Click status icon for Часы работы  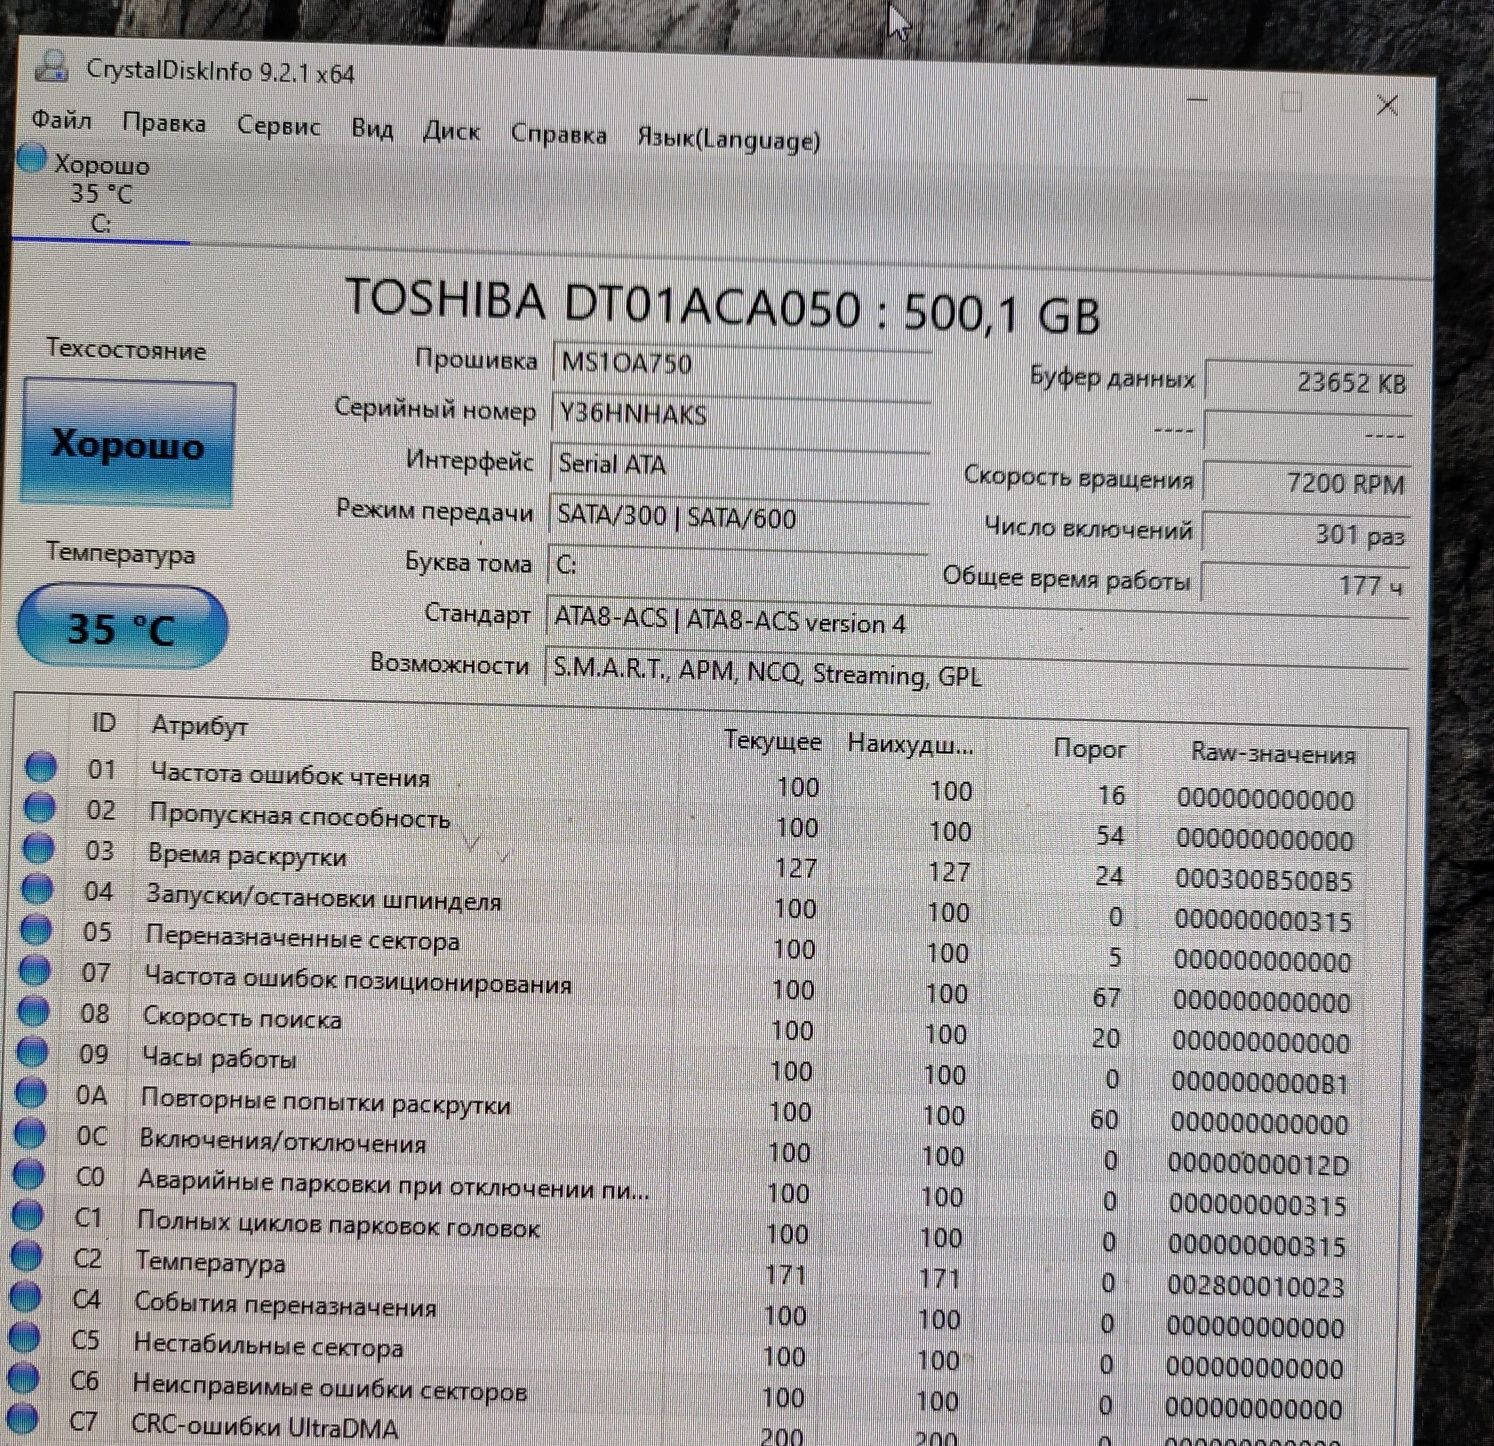click(33, 1051)
